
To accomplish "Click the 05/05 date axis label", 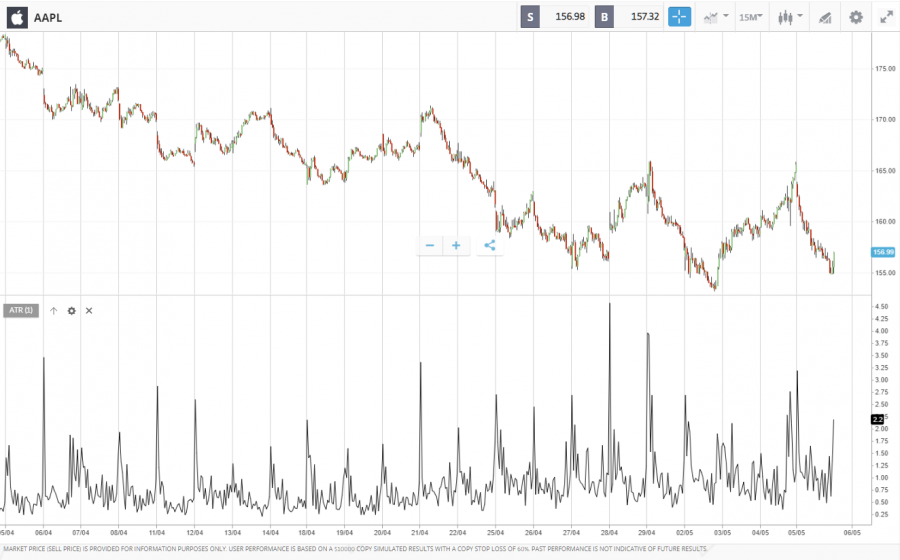I will point(796,532).
